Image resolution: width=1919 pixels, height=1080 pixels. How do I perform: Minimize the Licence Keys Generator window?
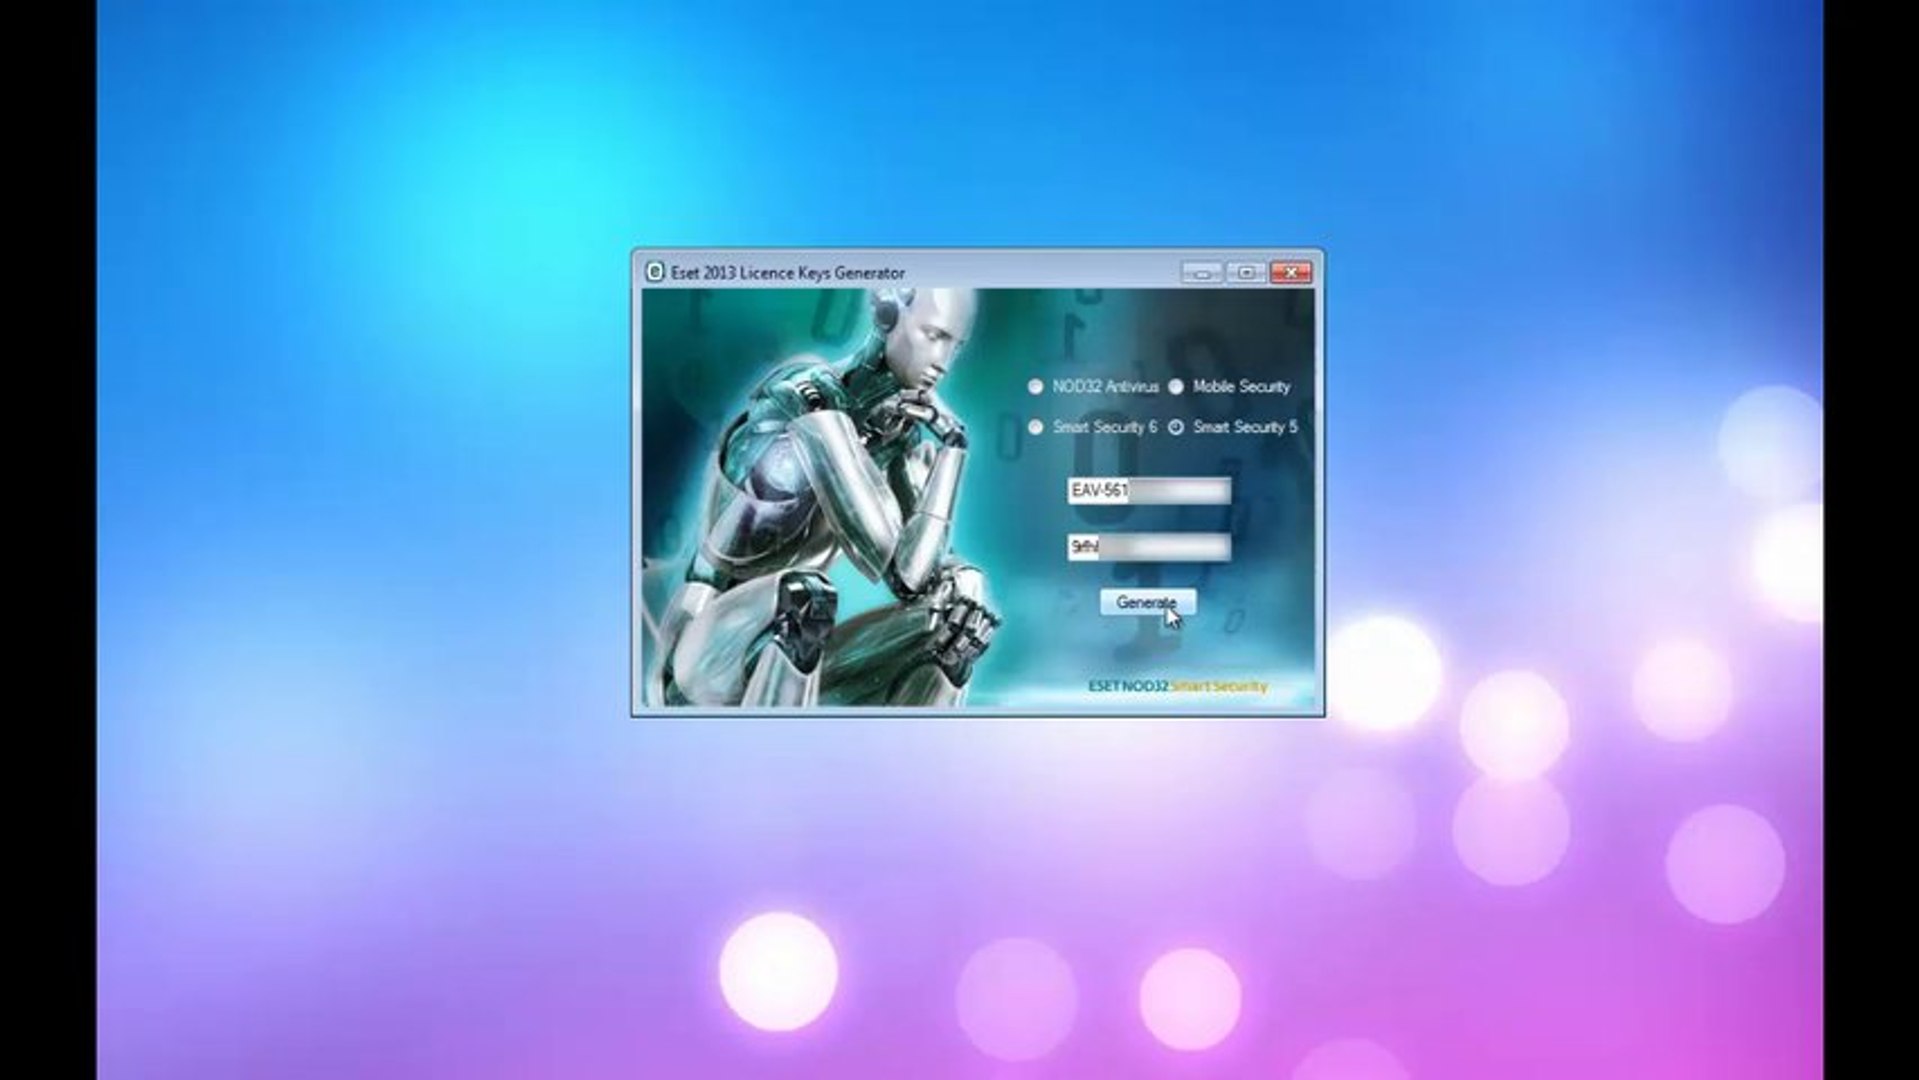[x=1202, y=272]
